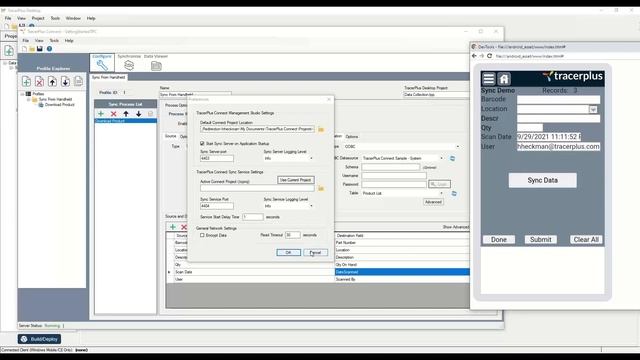Open Sync Server Logging Level dropdown
The height and width of the screenshot is (360, 640).
(x=311, y=158)
